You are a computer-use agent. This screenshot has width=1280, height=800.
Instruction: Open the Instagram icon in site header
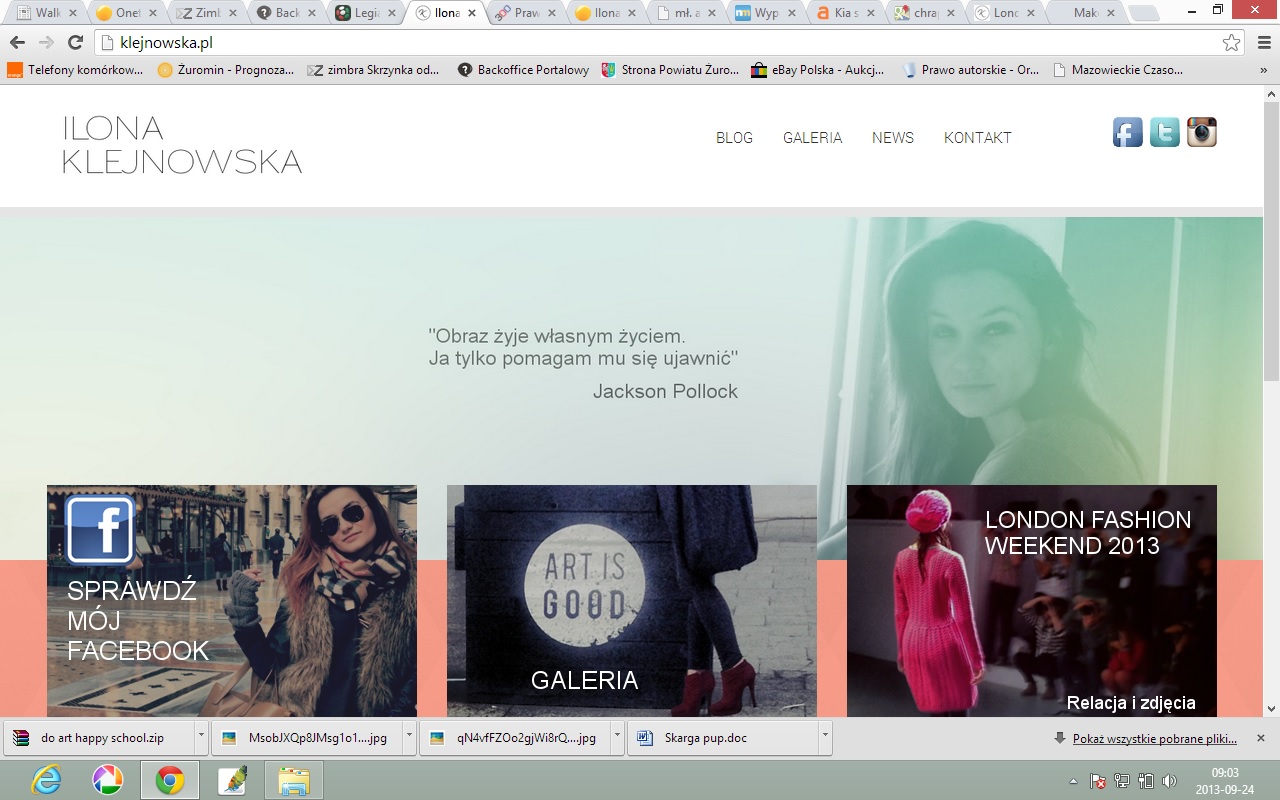1201,132
